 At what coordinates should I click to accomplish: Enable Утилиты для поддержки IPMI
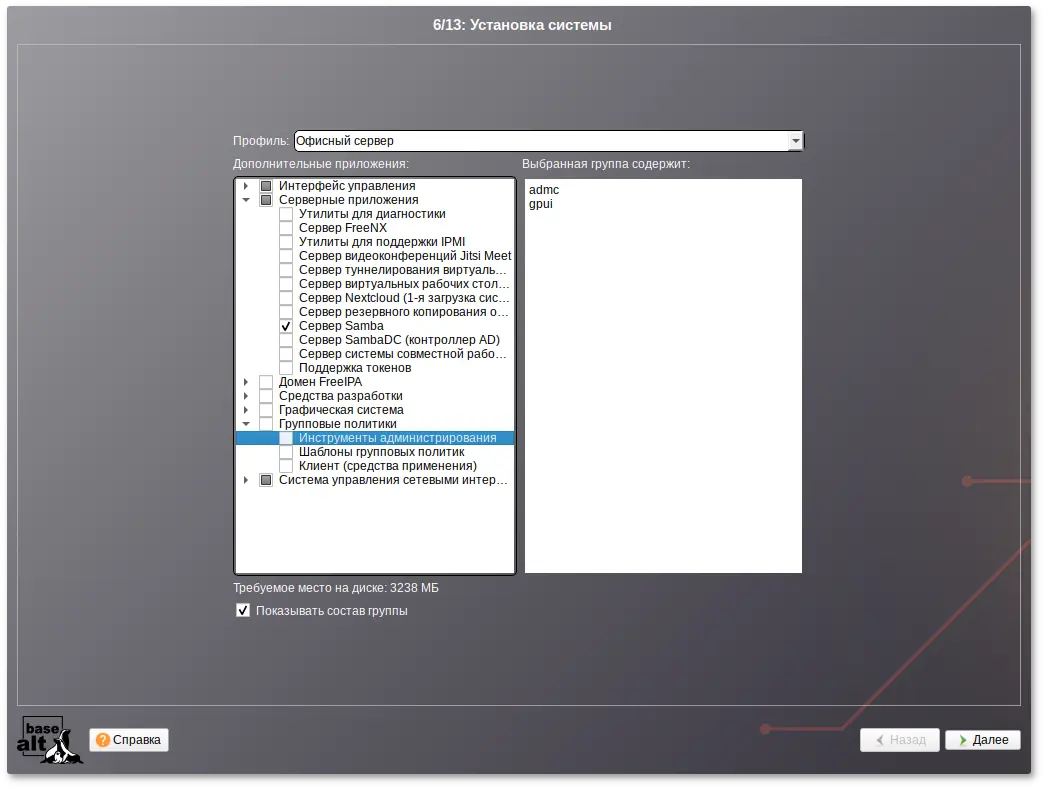pyautogui.click(x=286, y=242)
